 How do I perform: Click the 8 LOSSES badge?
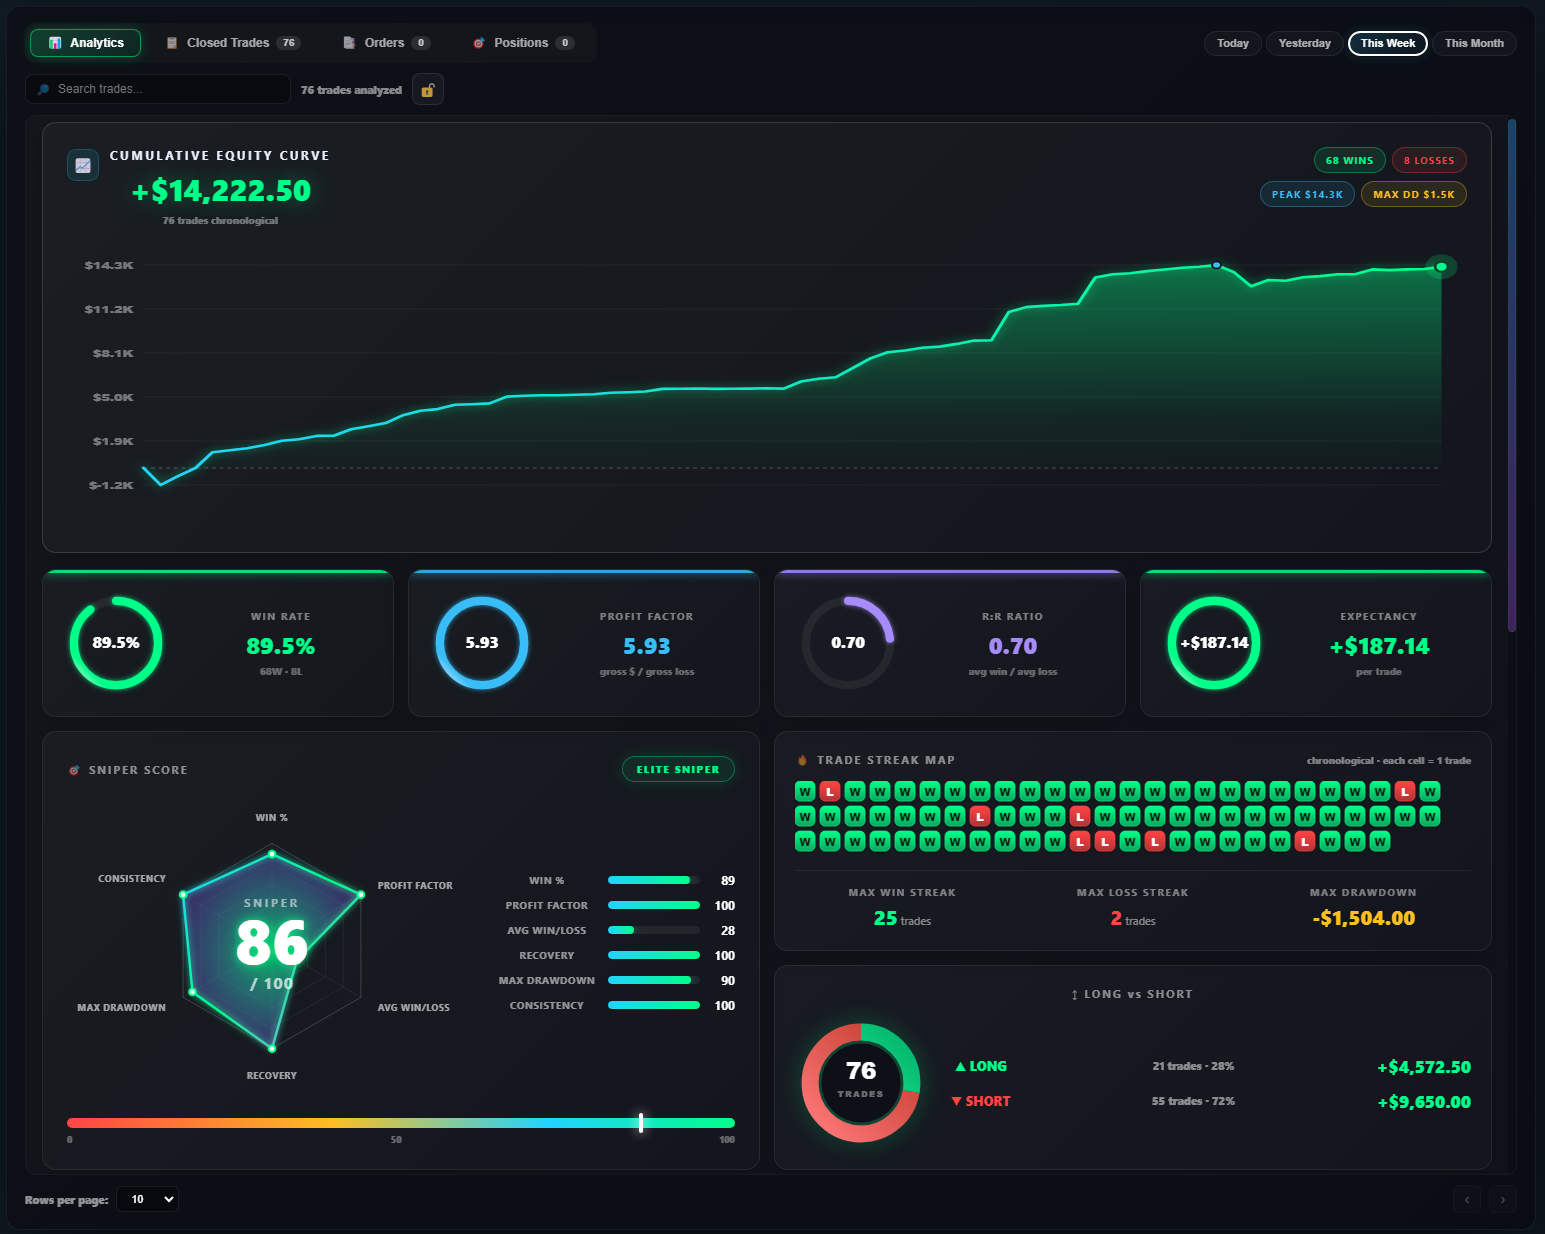tap(1429, 160)
